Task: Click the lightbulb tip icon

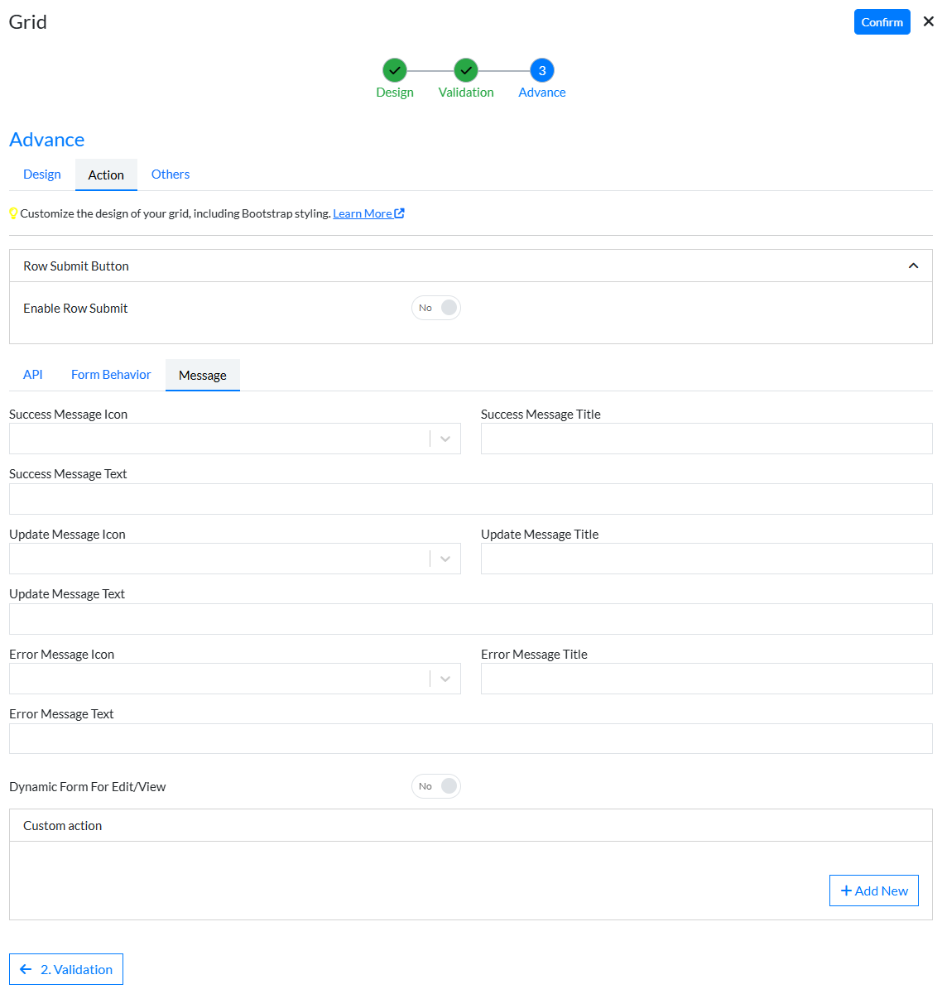Action: pos(14,212)
